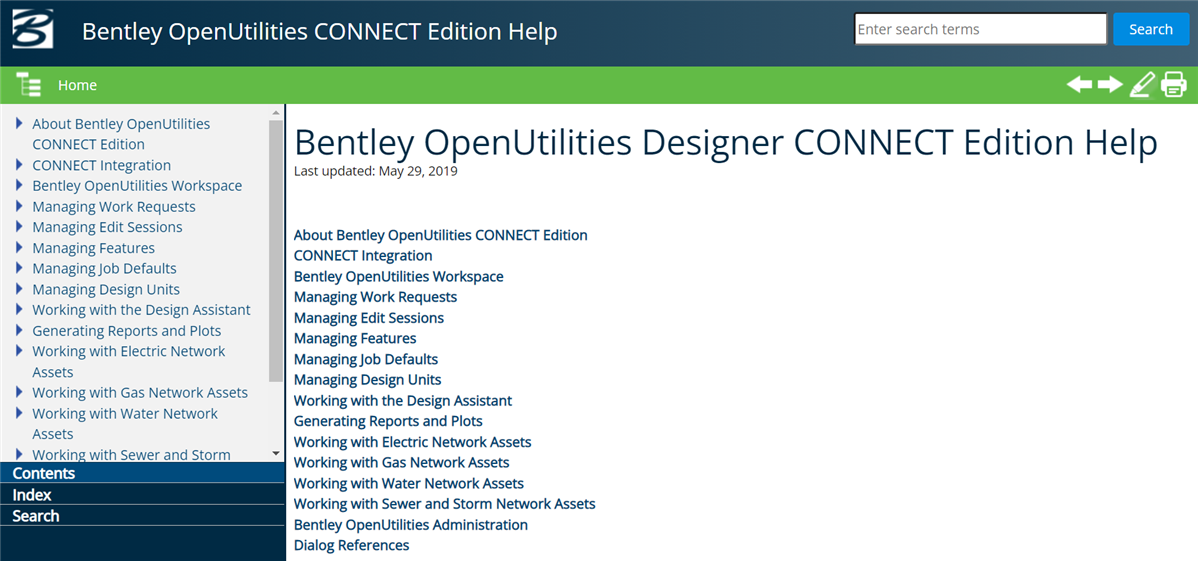The height and width of the screenshot is (561, 1198).
Task: Open Working with Gas Network Assets link
Action: pos(402,463)
